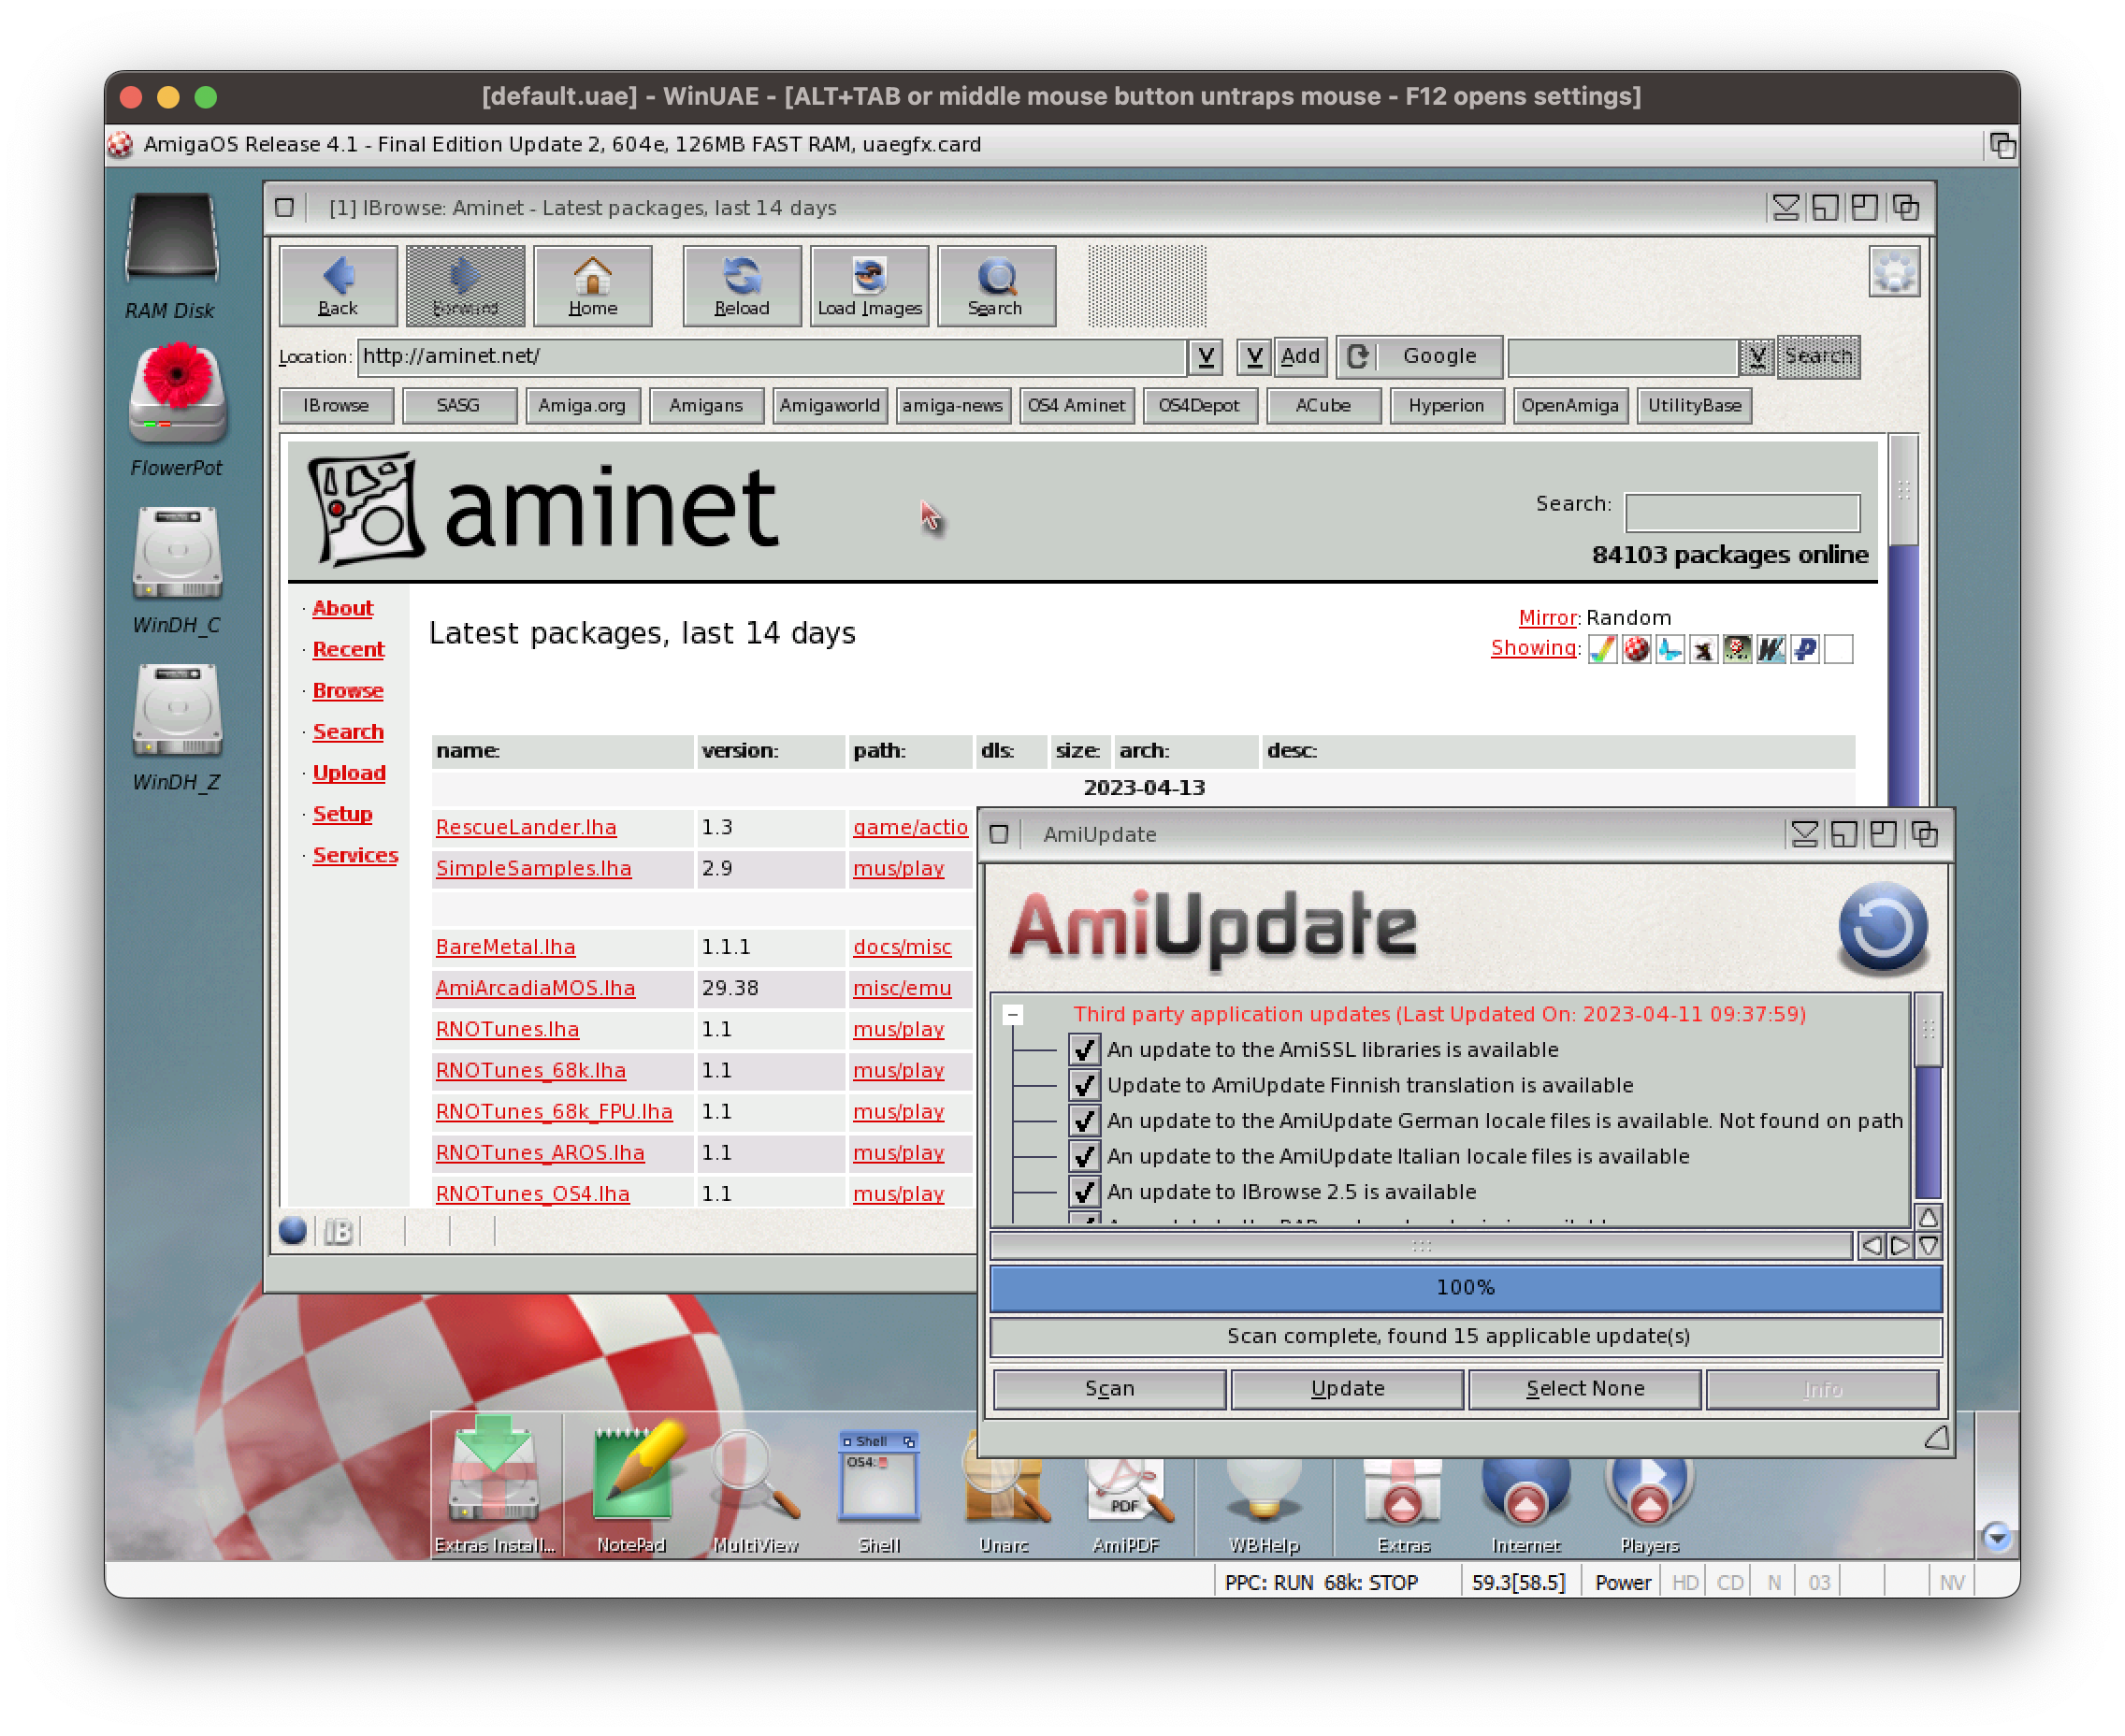
Task: Open the WinDH_C drive icon
Action: [177, 553]
